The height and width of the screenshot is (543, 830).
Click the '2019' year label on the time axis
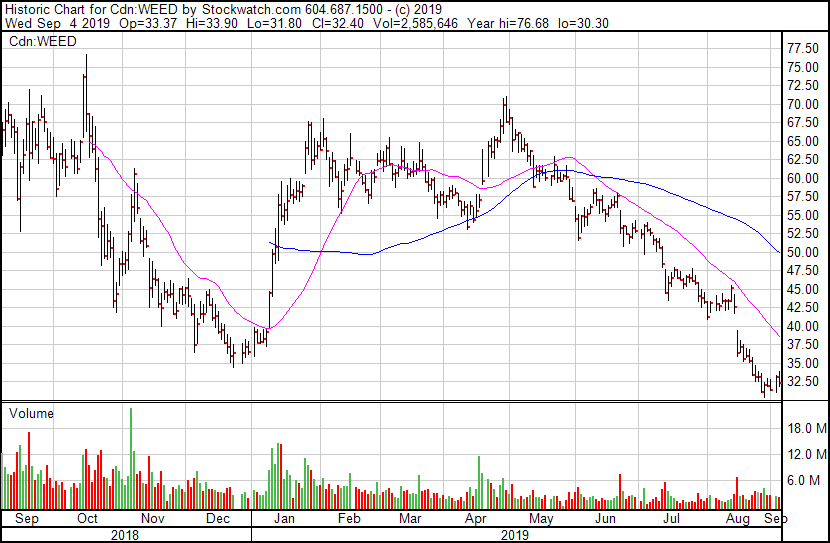515,535
